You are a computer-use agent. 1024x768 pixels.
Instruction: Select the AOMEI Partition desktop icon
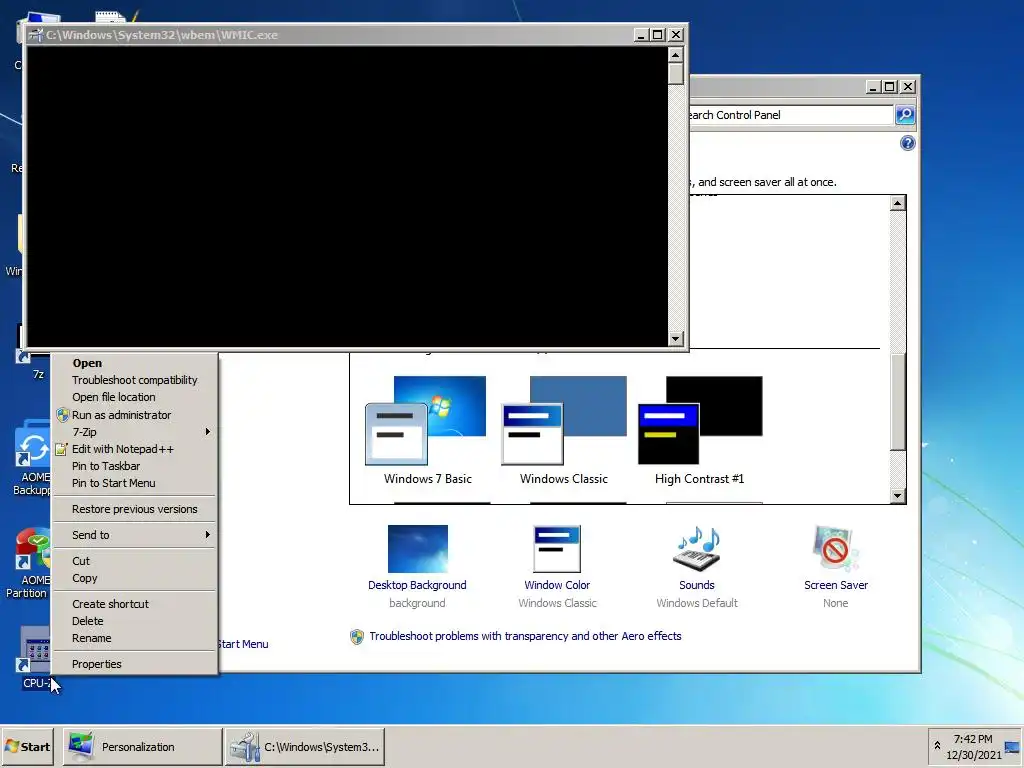(28, 564)
